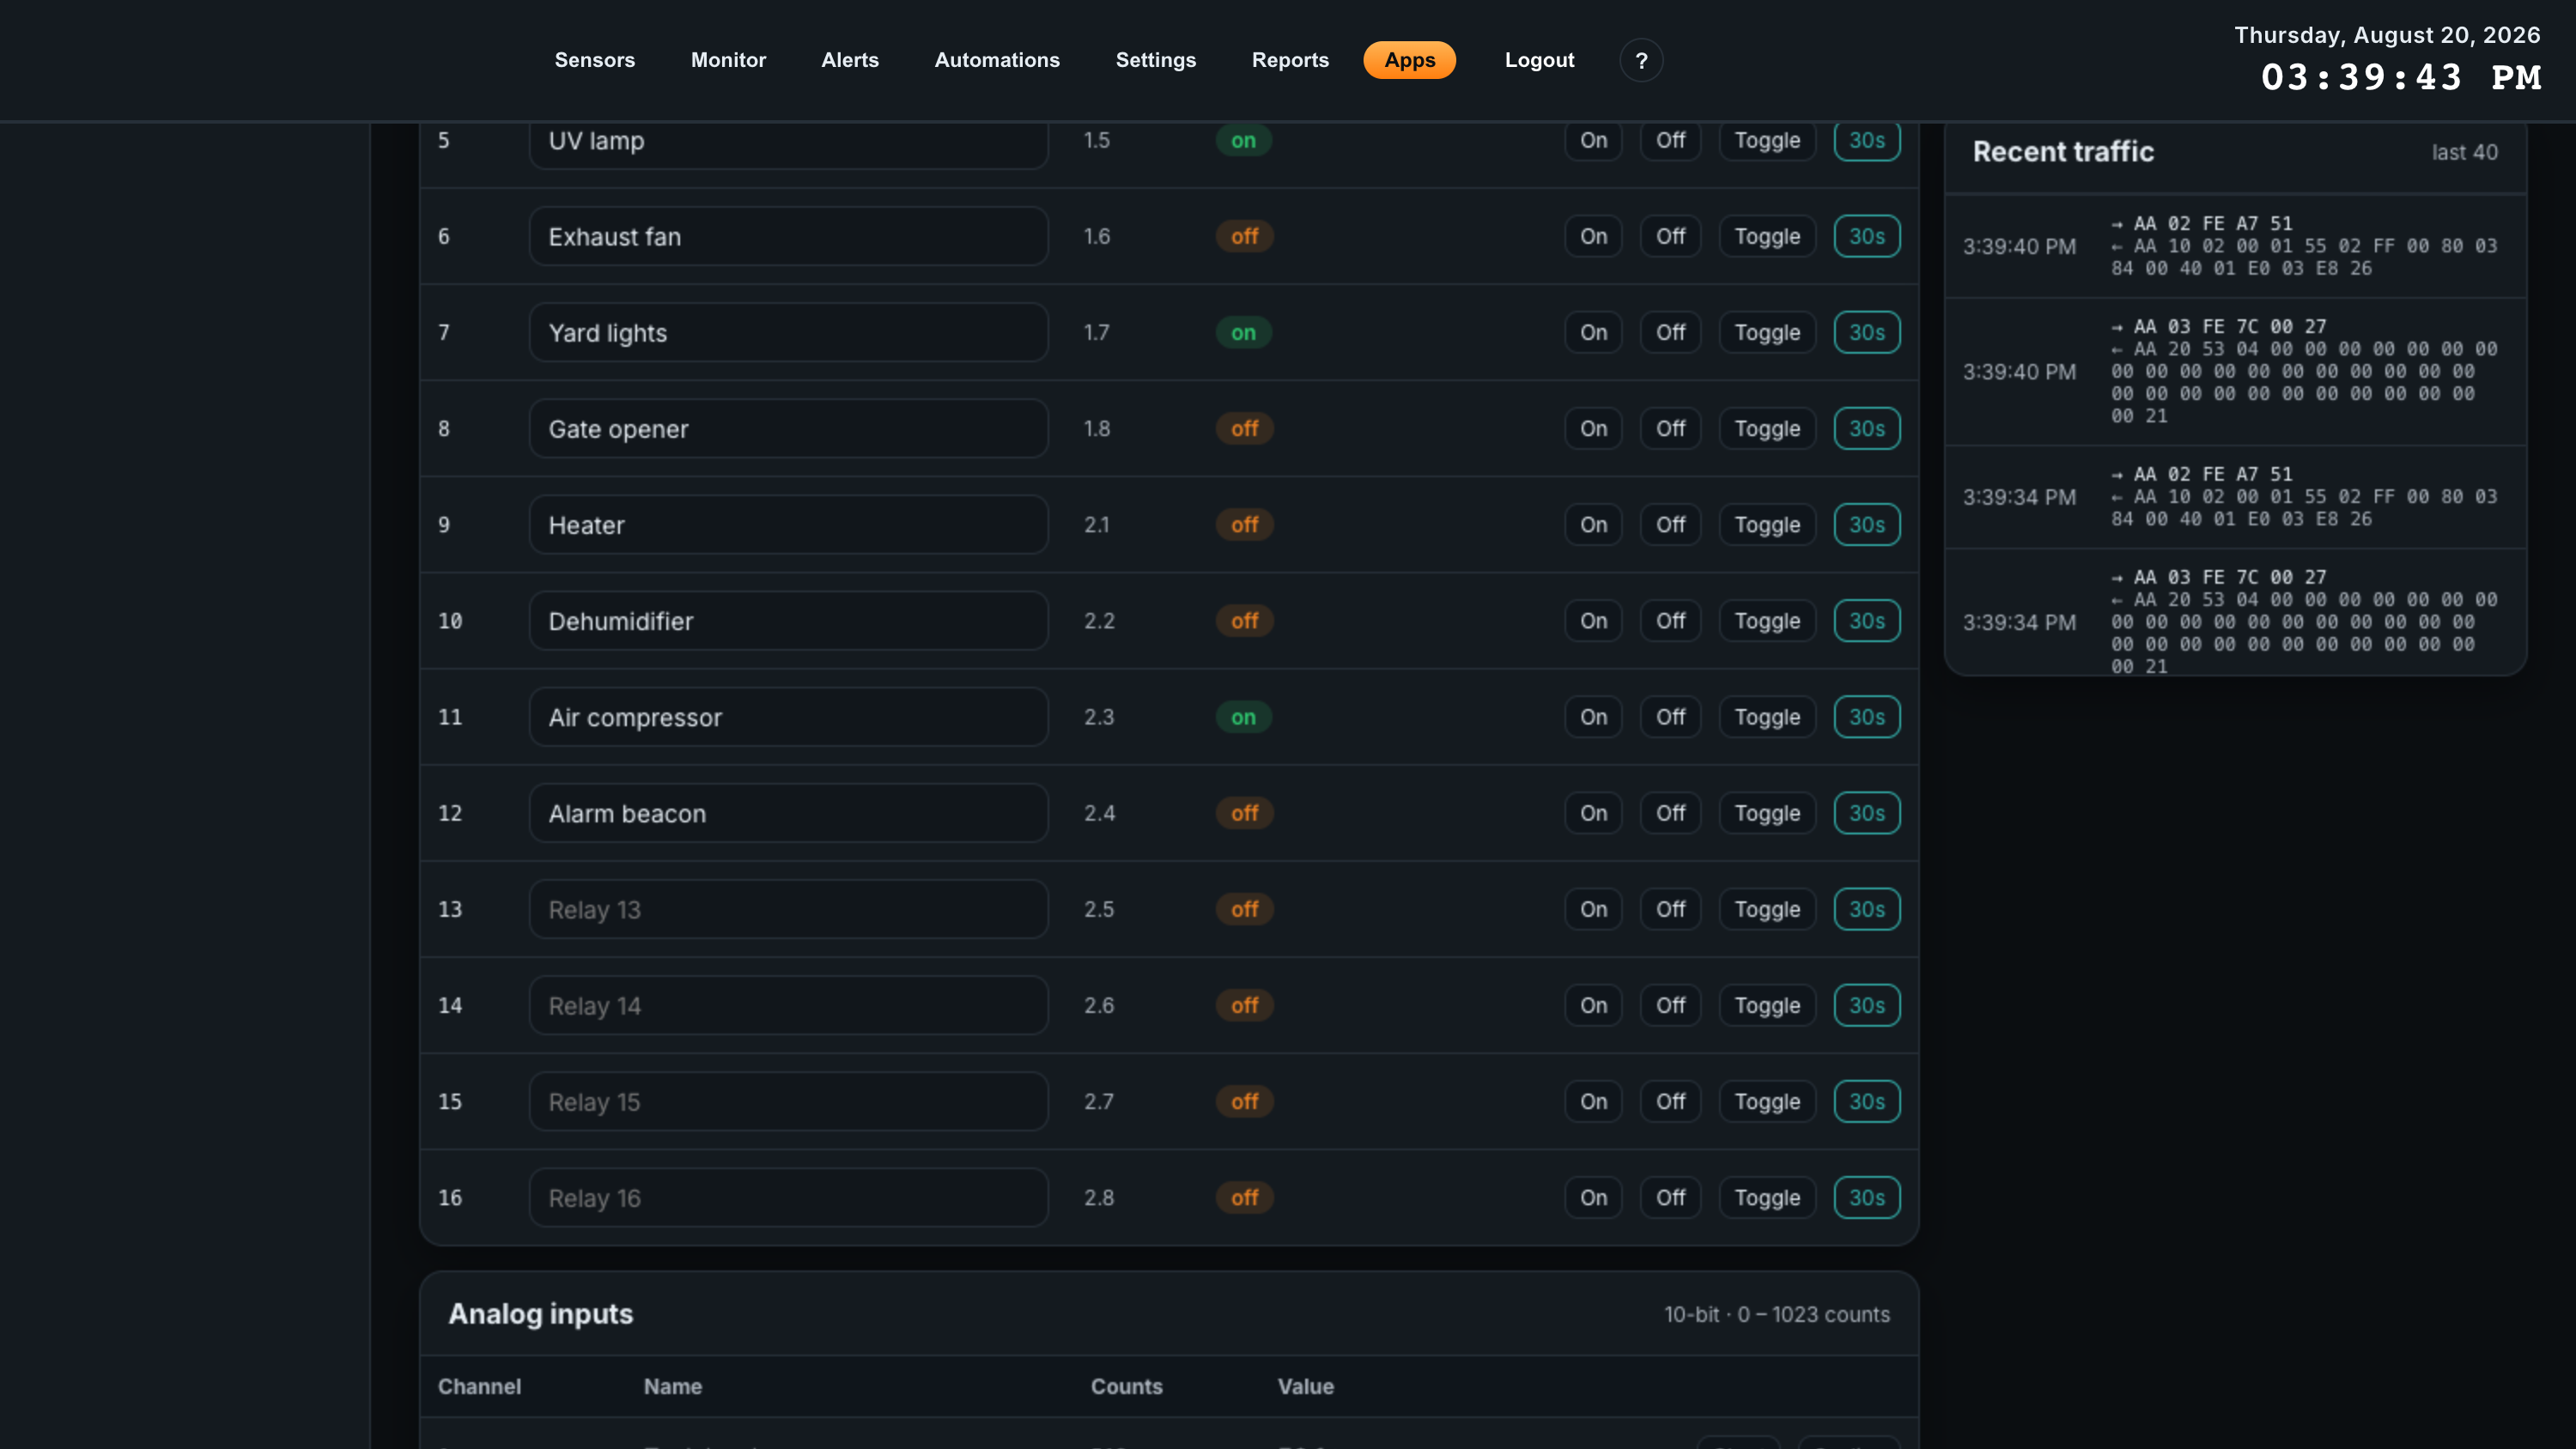Toggle the Alarm beacon relay
This screenshot has width=2576, height=1449.
[x=1767, y=812]
